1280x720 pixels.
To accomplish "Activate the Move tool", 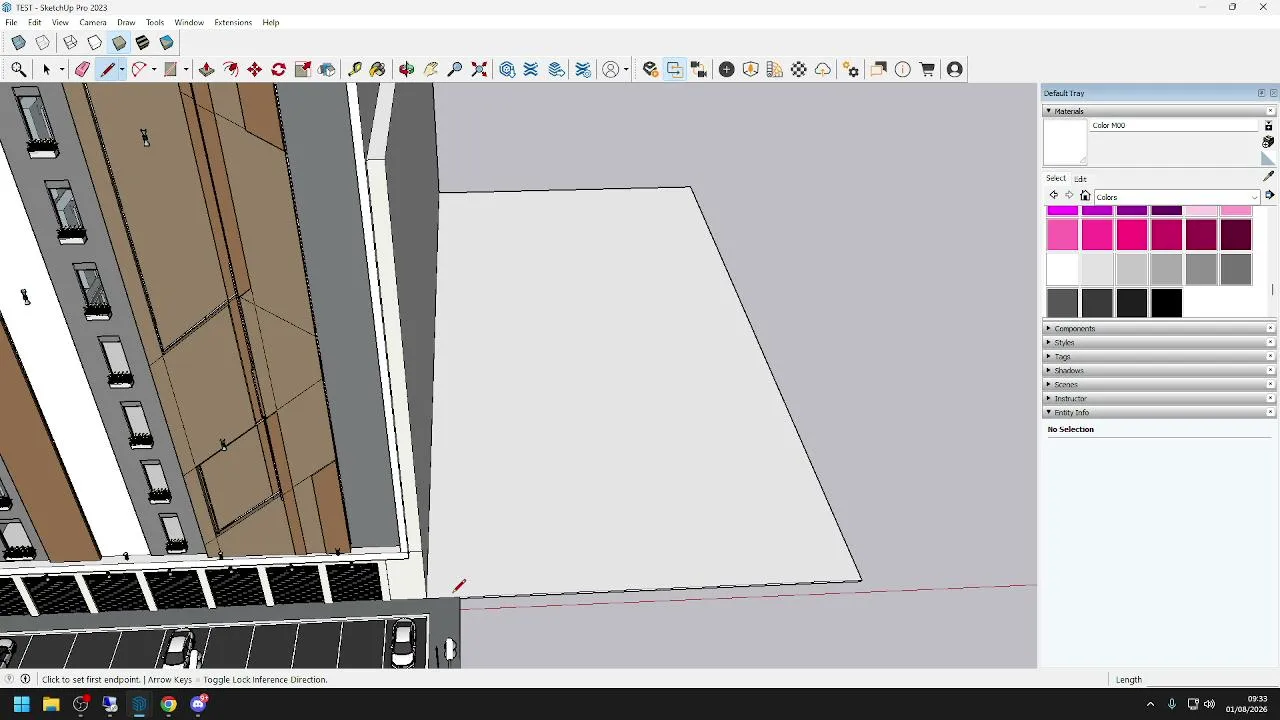I will (255, 69).
